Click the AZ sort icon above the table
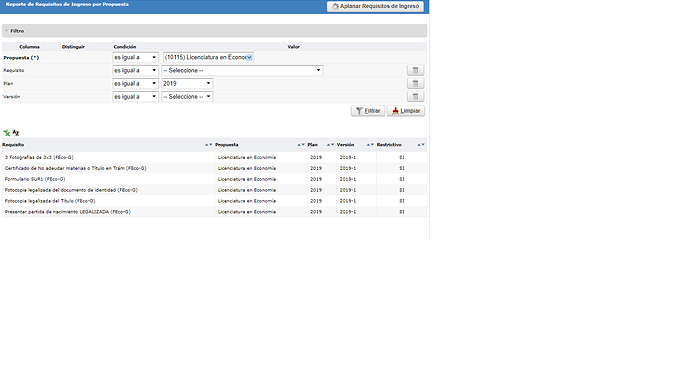Screen dimensions: 690x375 [16, 132]
